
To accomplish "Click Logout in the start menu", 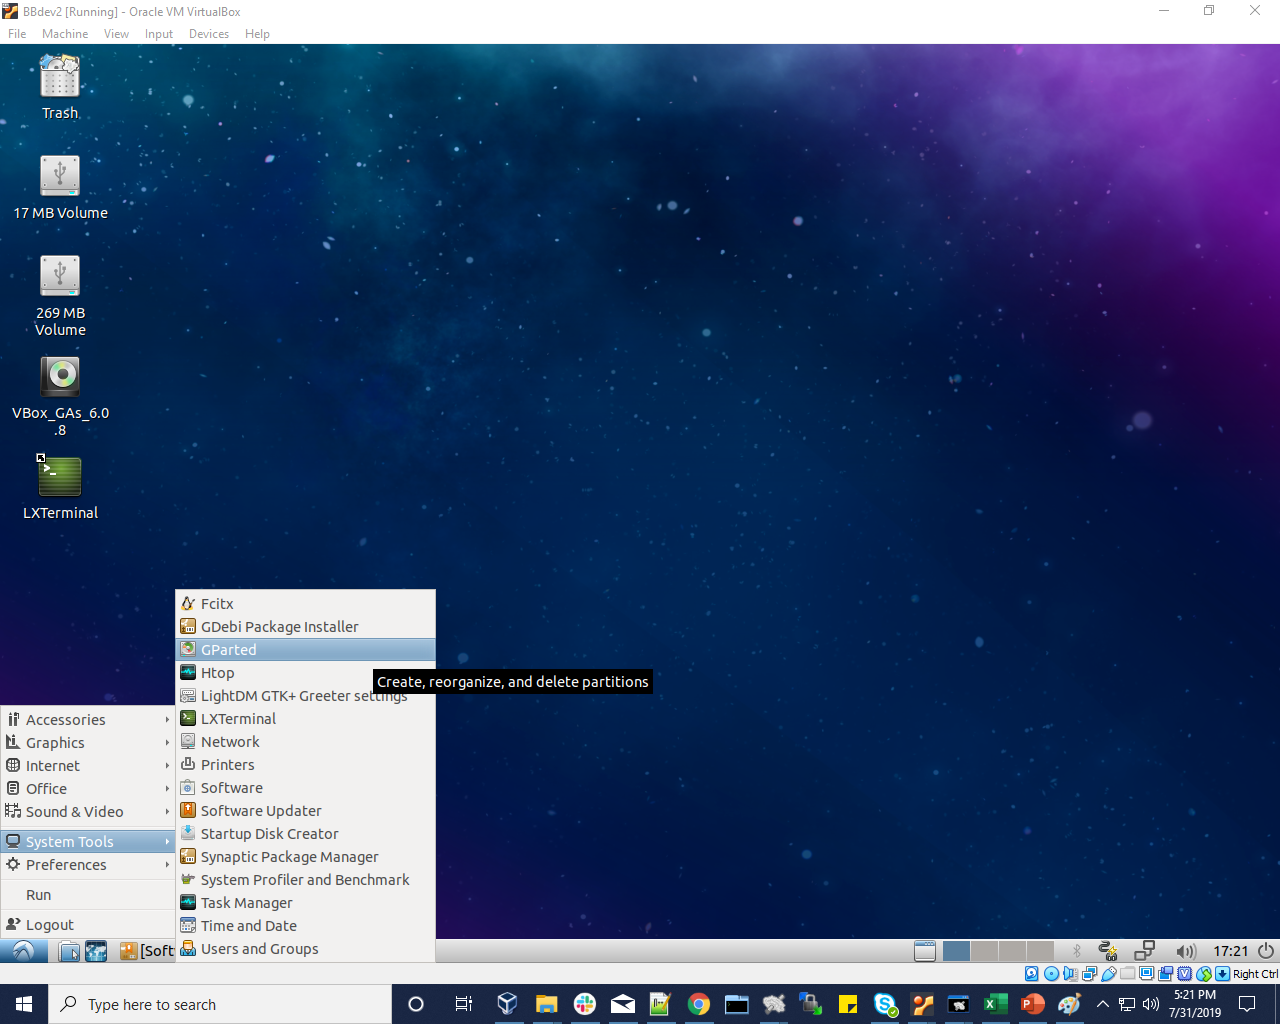I will pos(50,925).
